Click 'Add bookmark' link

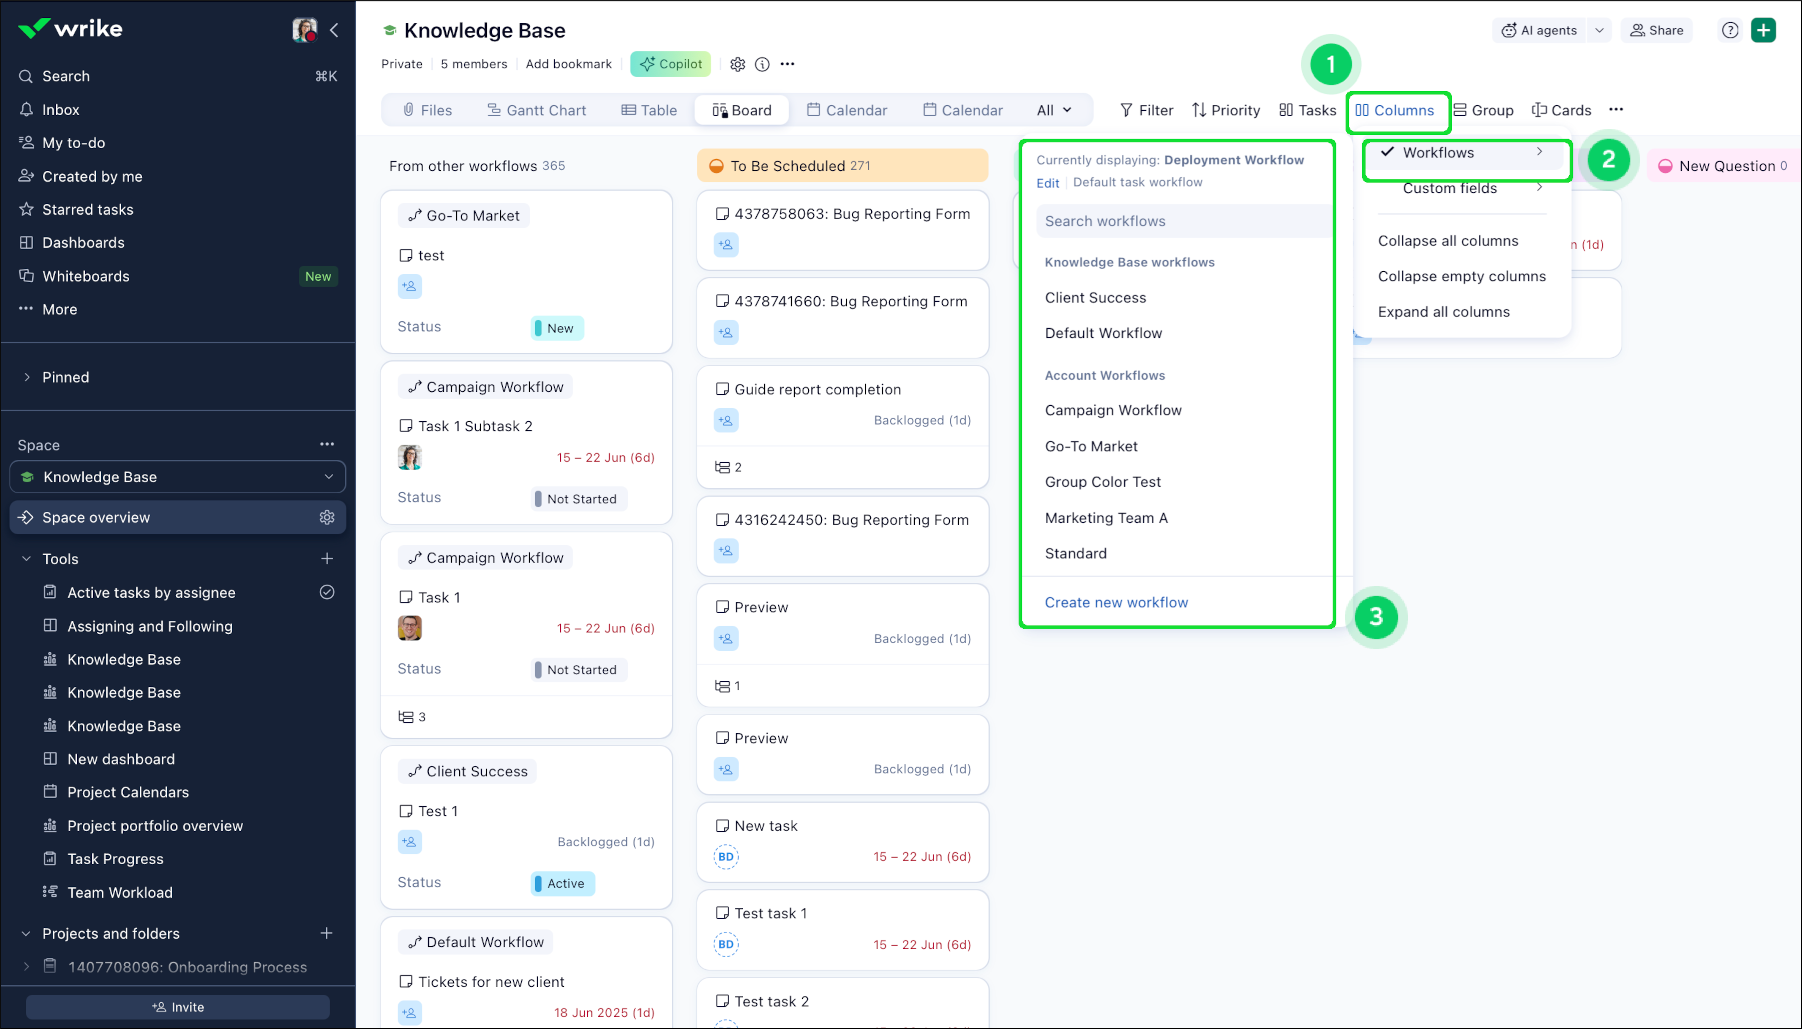pos(569,64)
